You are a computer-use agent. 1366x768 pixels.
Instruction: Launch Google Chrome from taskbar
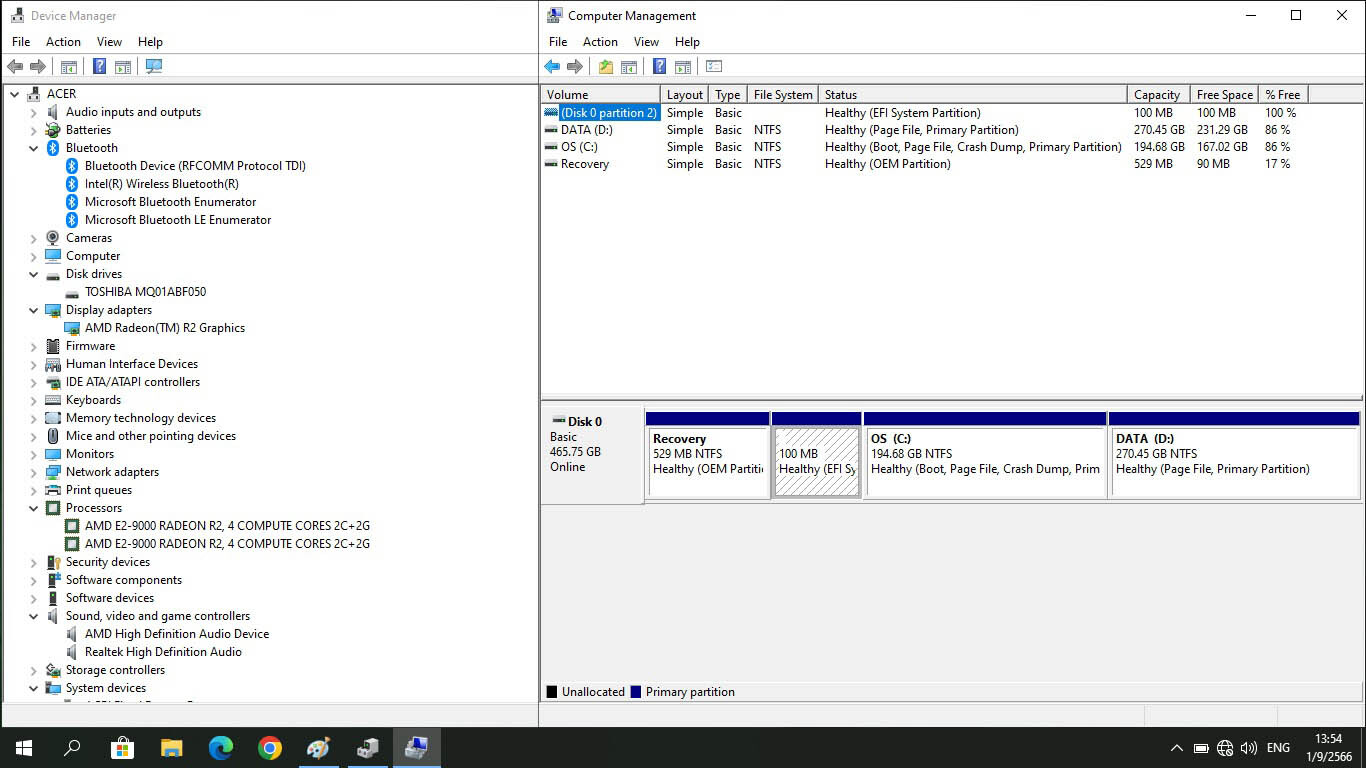click(x=269, y=748)
